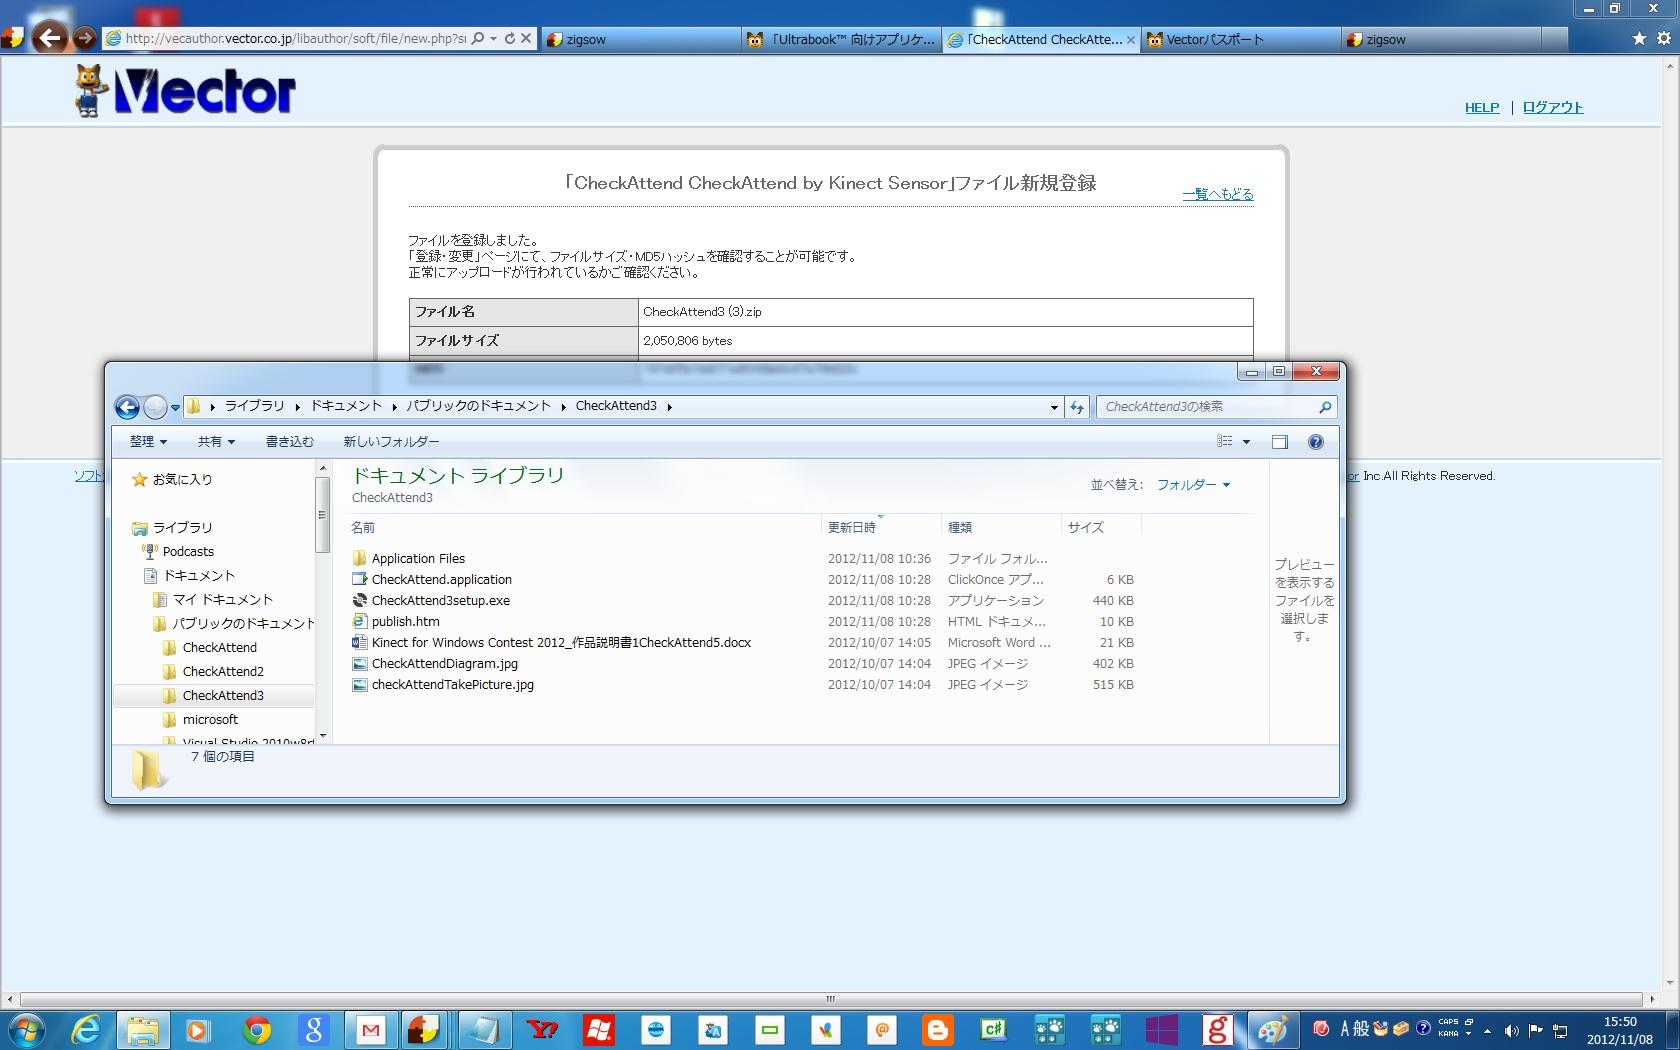Click the browser back button
1680x1050 pixels.
coord(50,39)
